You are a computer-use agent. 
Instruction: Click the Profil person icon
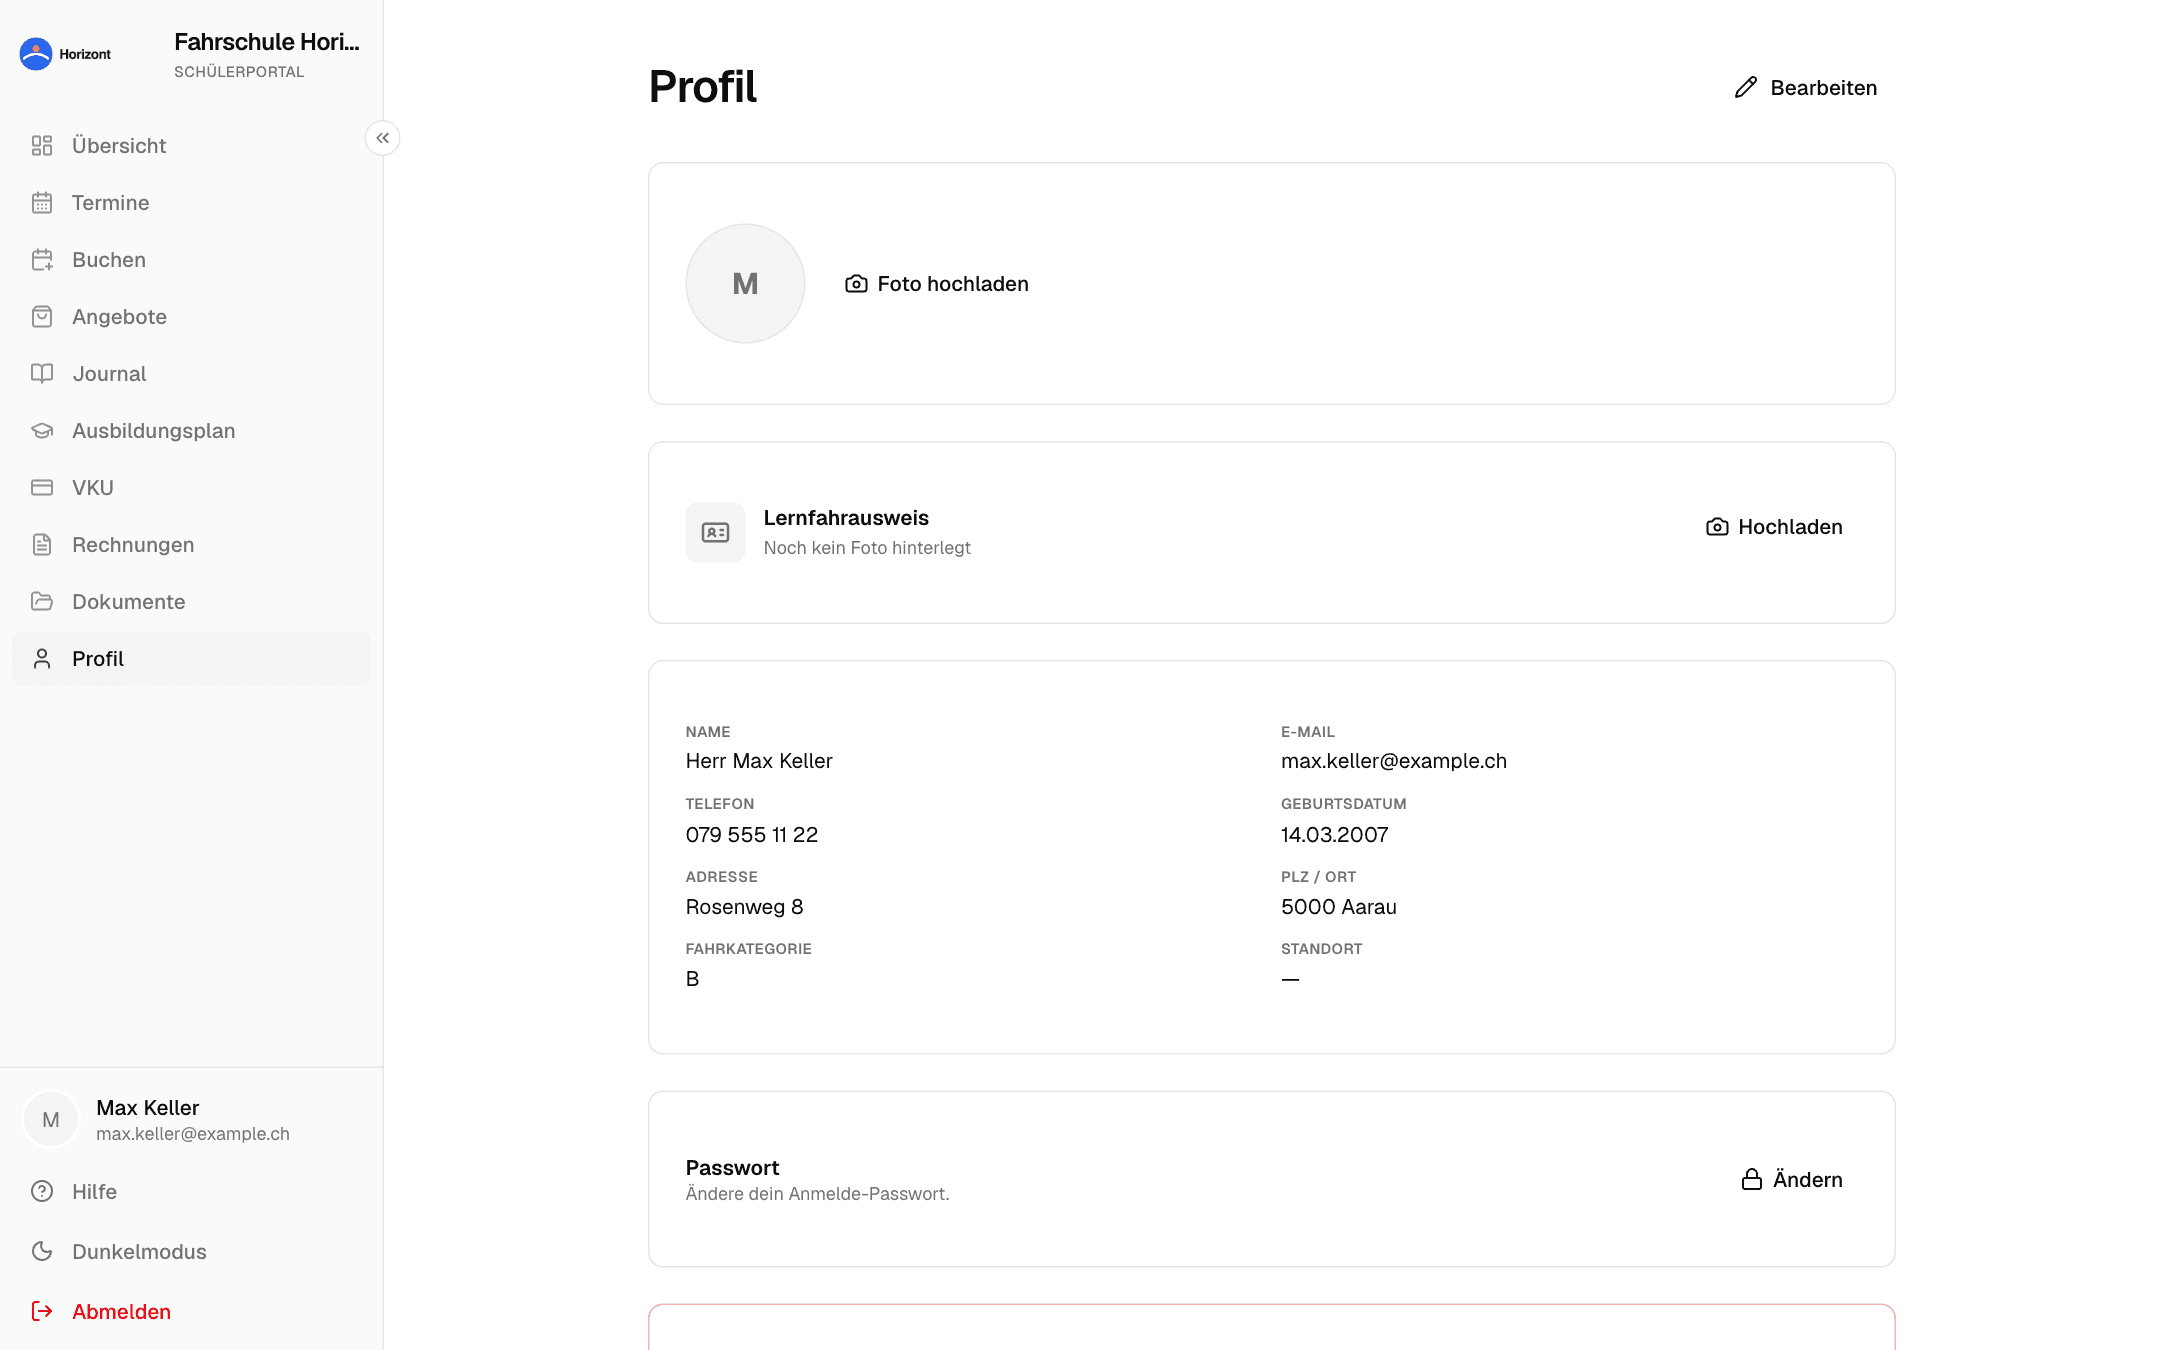(42, 659)
